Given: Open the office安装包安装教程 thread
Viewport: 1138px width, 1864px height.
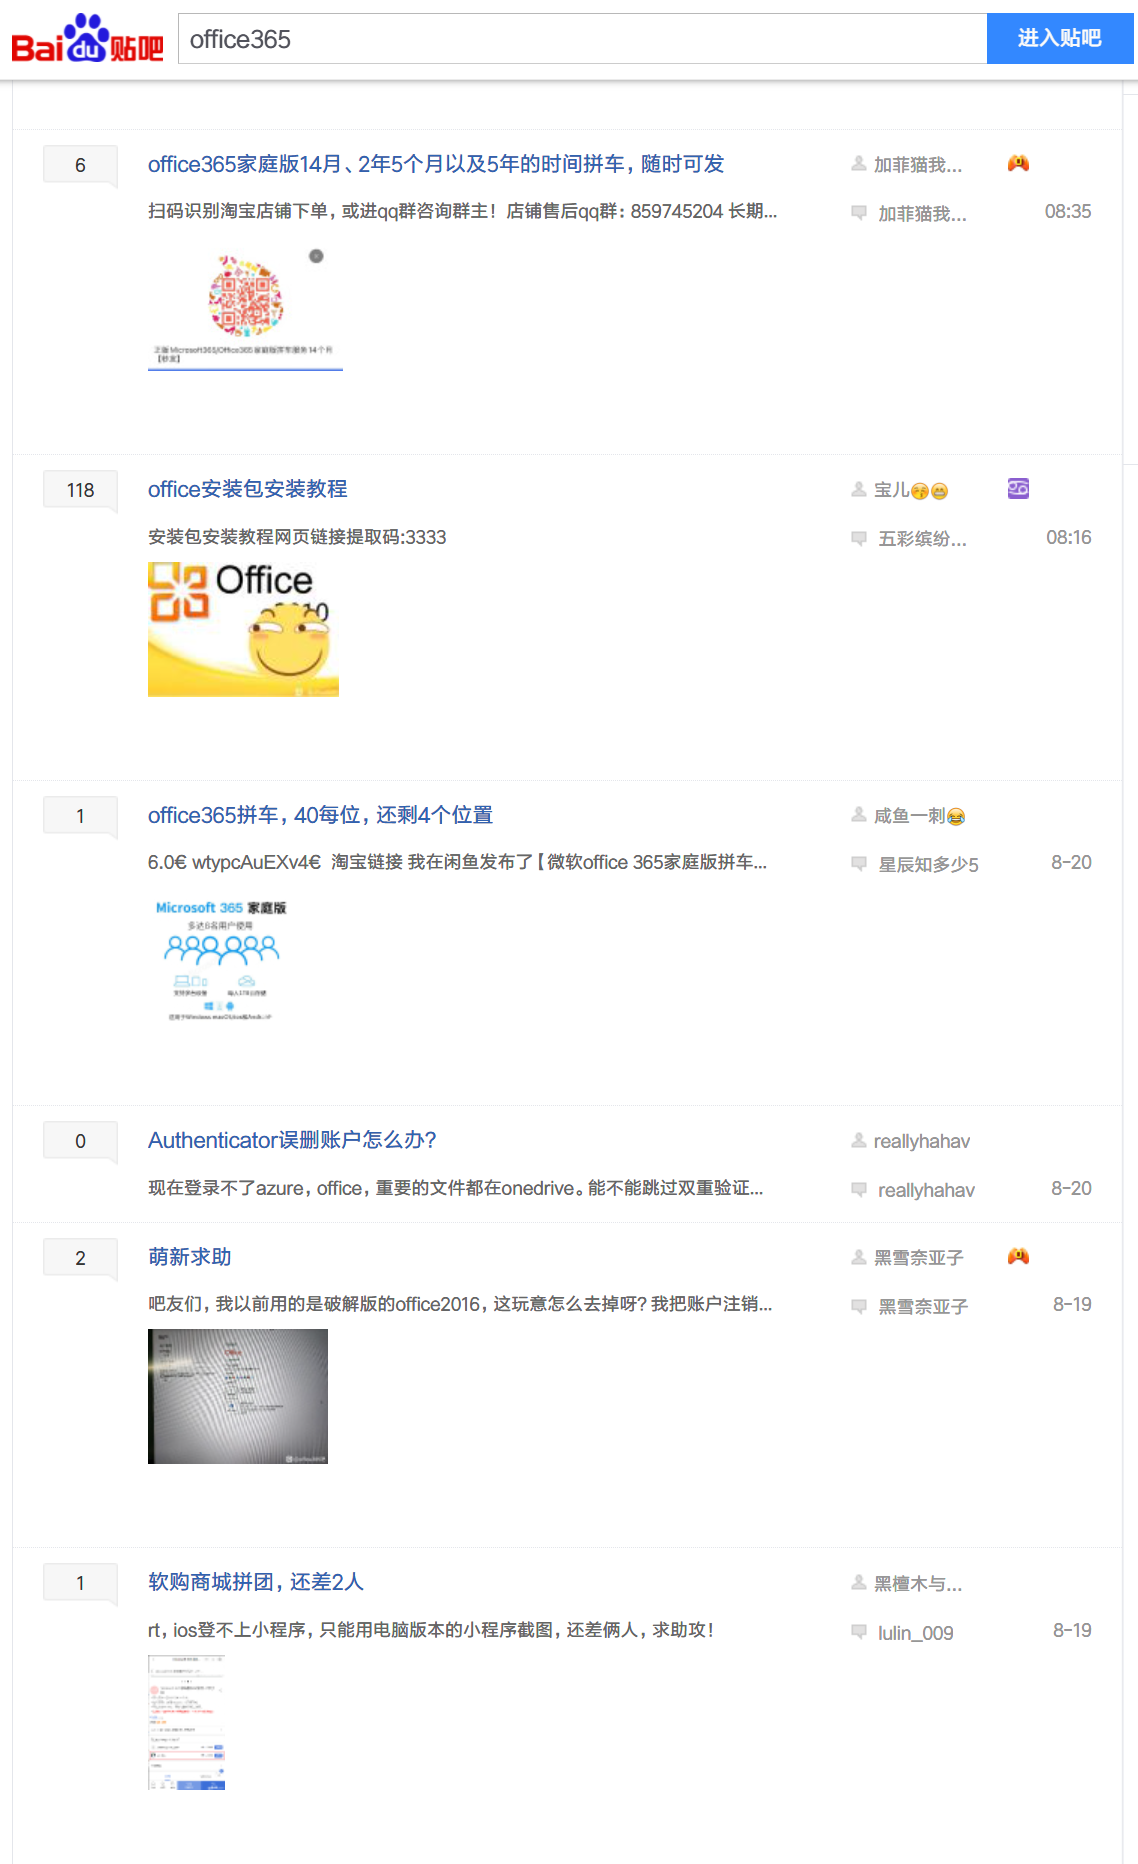Looking at the screenshot, I should click(247, 489).
